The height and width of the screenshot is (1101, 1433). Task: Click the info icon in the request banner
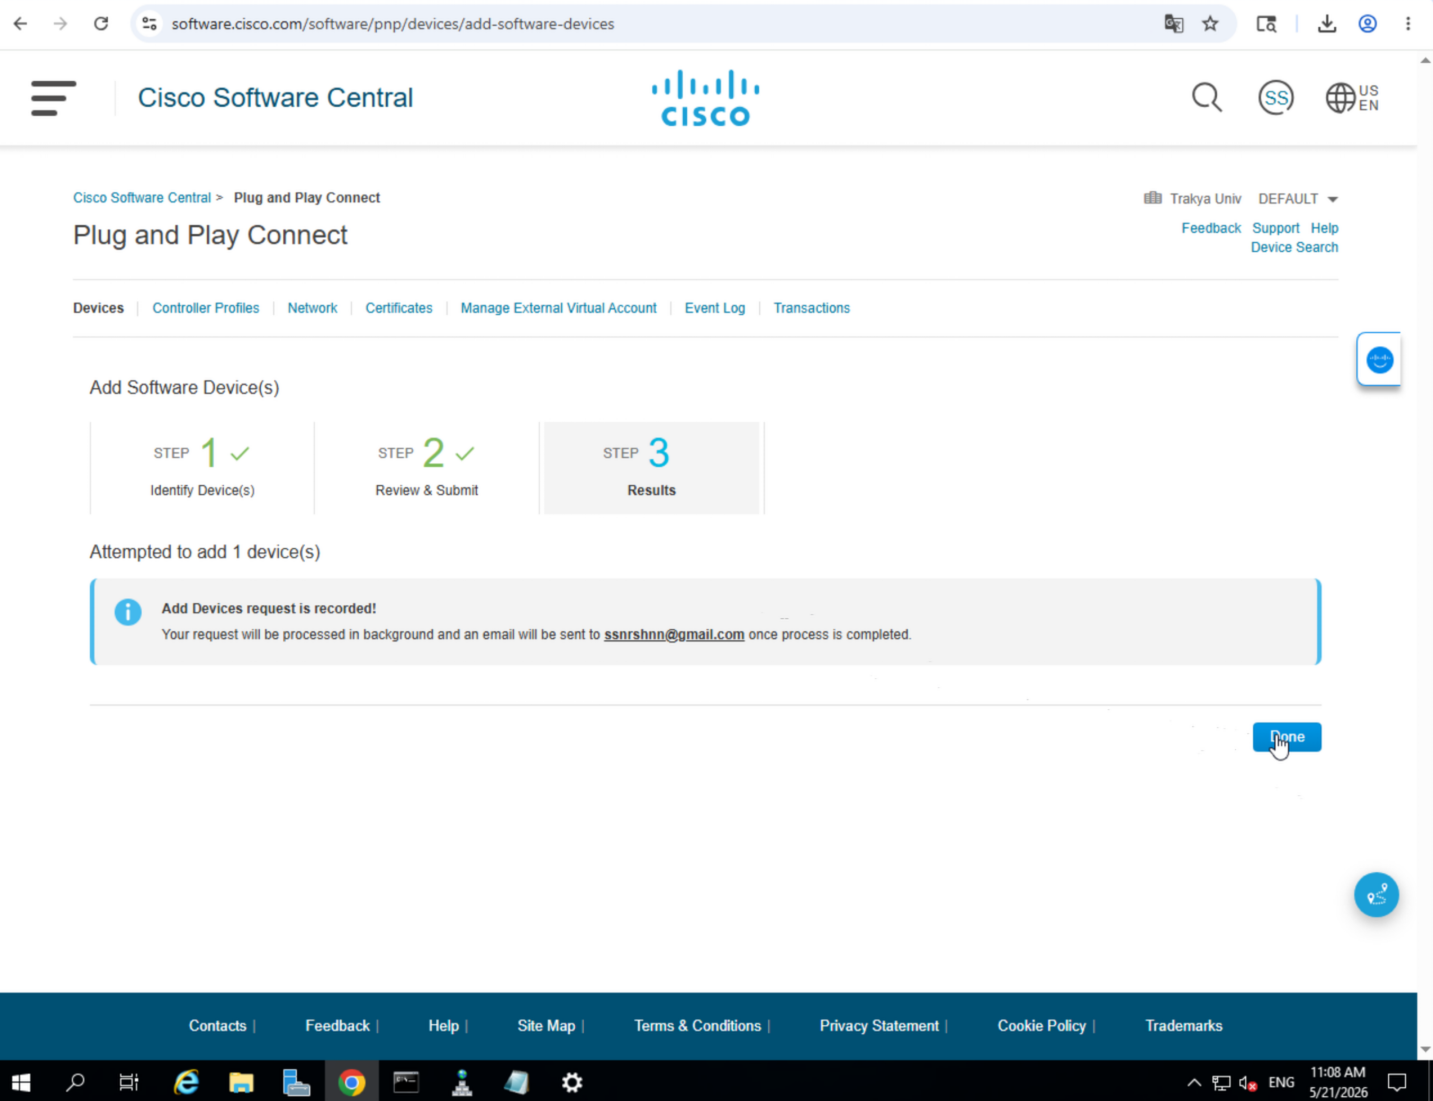128,611
